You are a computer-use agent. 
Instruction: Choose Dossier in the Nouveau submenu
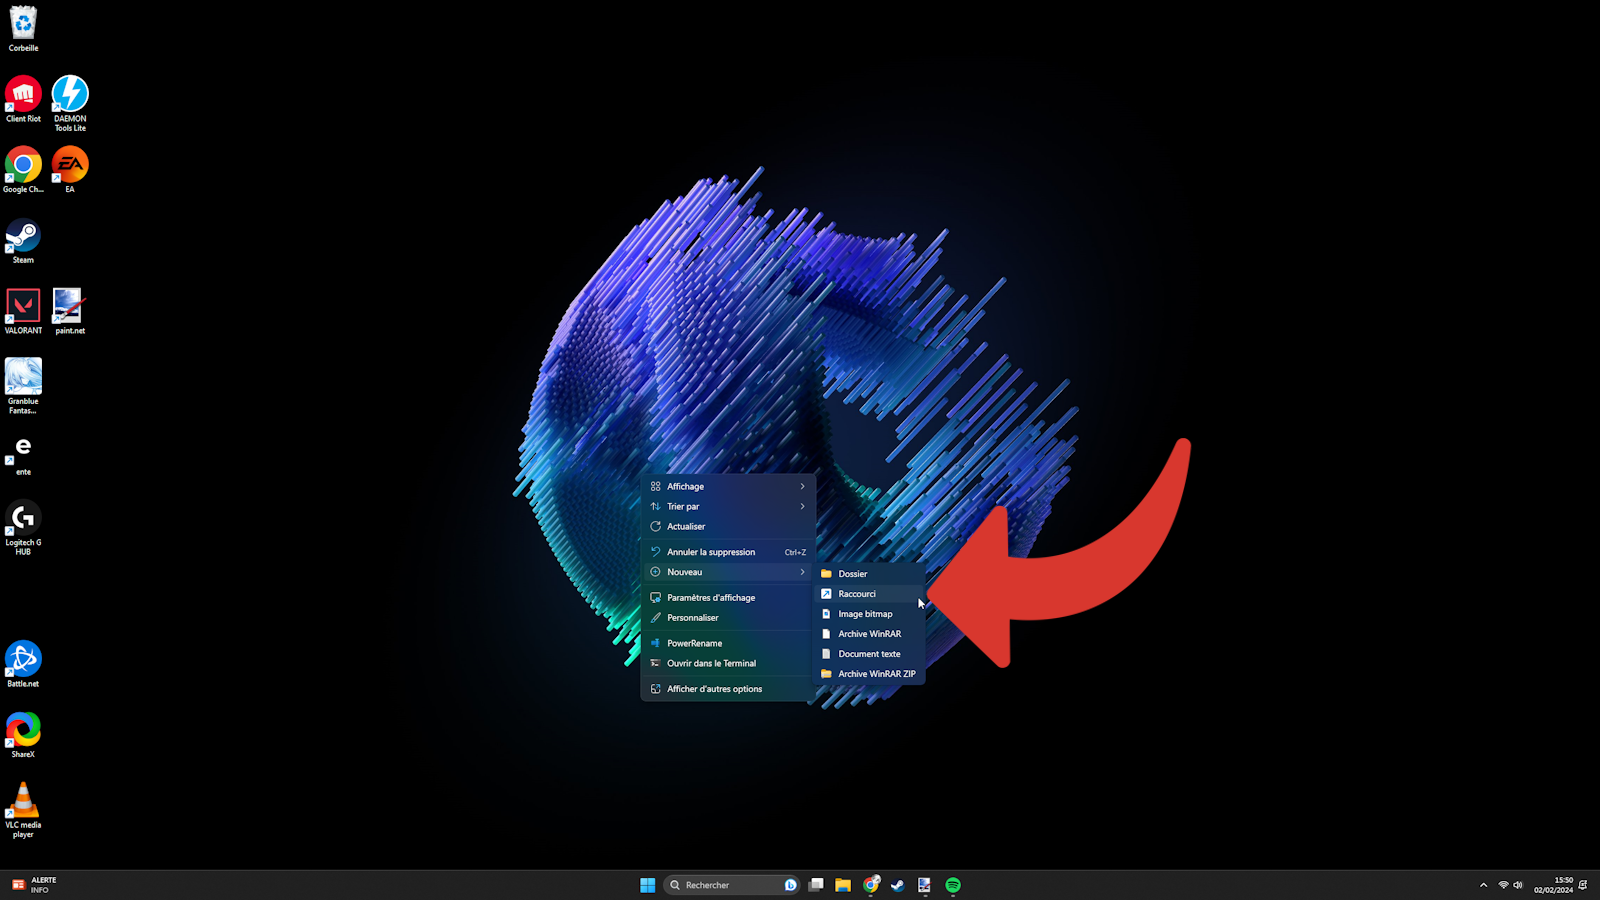pos(853,574)
